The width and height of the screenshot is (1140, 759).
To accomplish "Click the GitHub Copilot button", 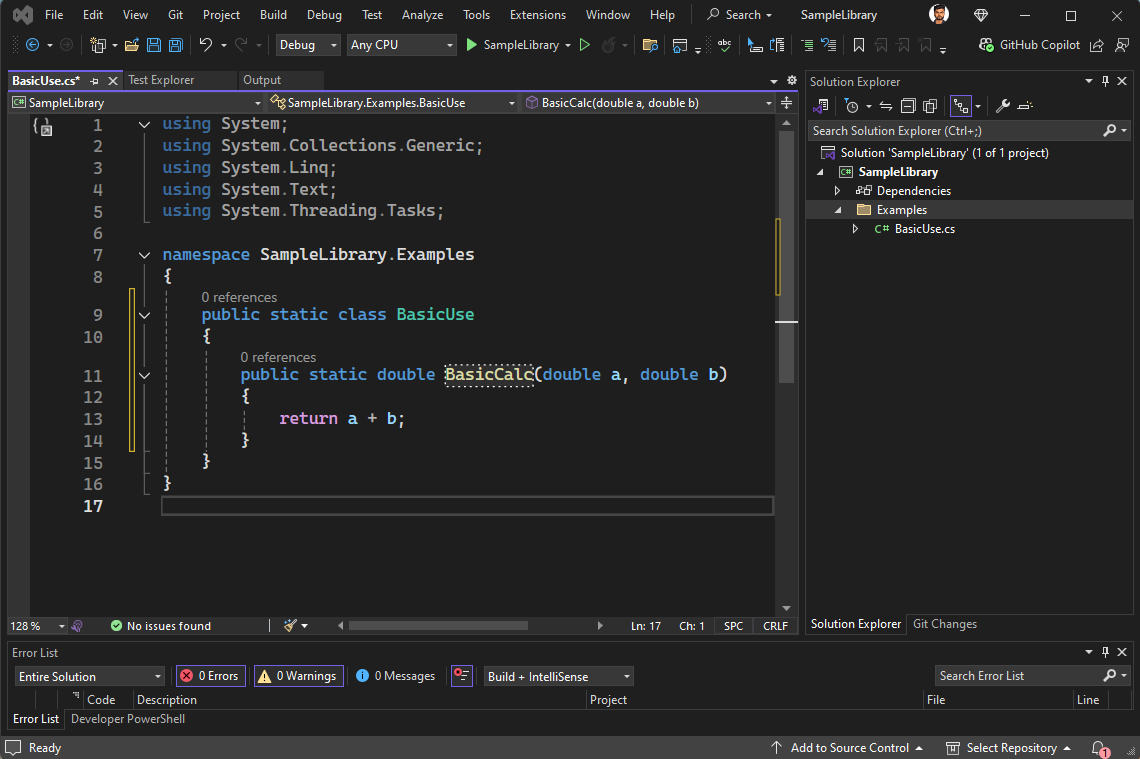I will (x=1029, y=45).
